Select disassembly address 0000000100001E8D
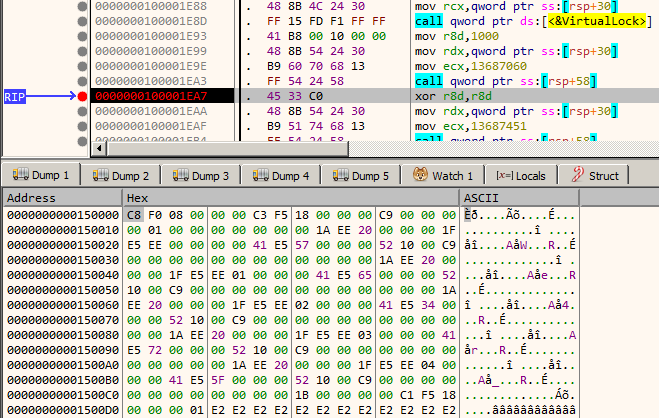The image size is (659, 418). [151, 21]
